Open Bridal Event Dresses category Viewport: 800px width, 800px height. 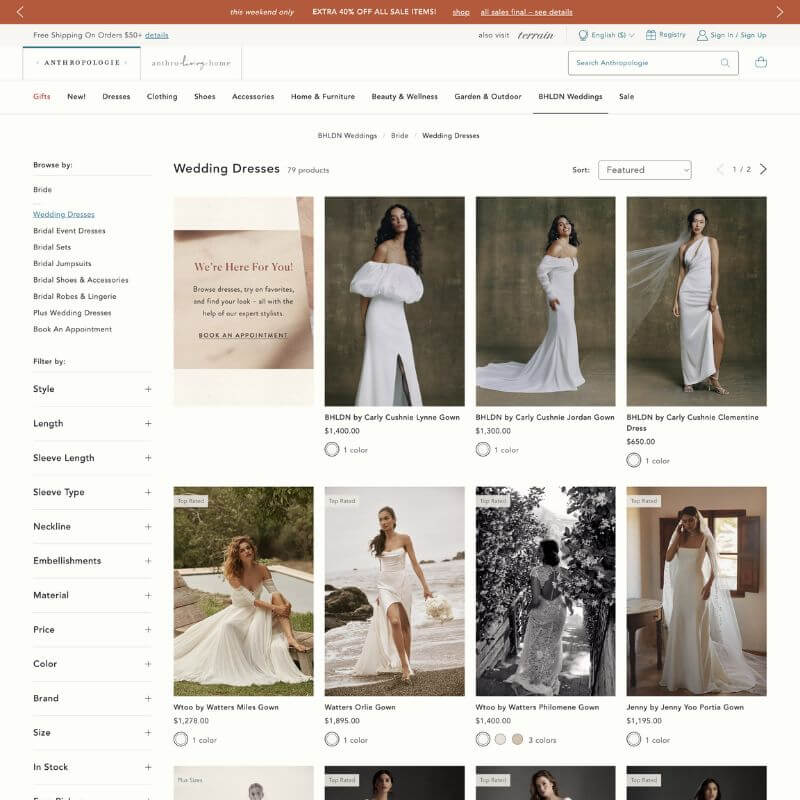69,231
